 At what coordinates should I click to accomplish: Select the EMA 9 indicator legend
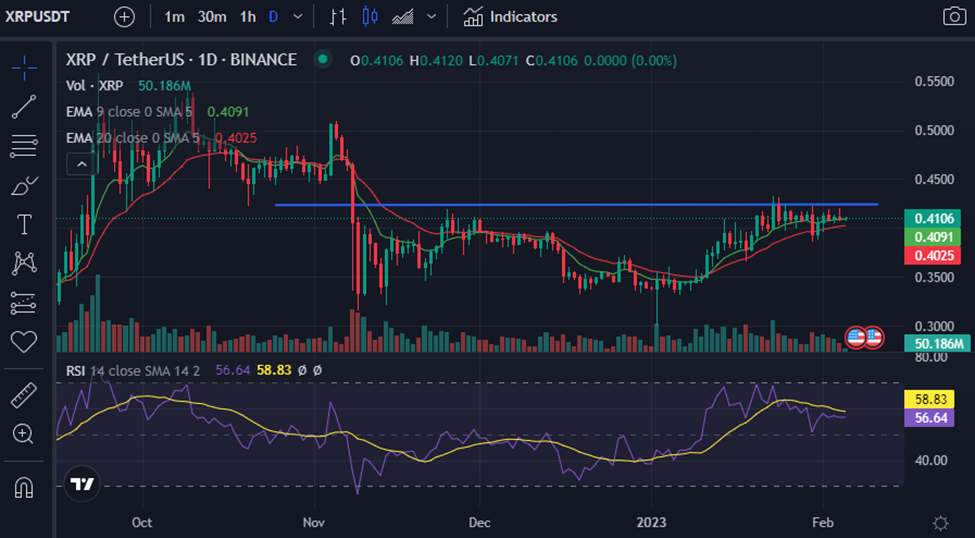(129, 112)
